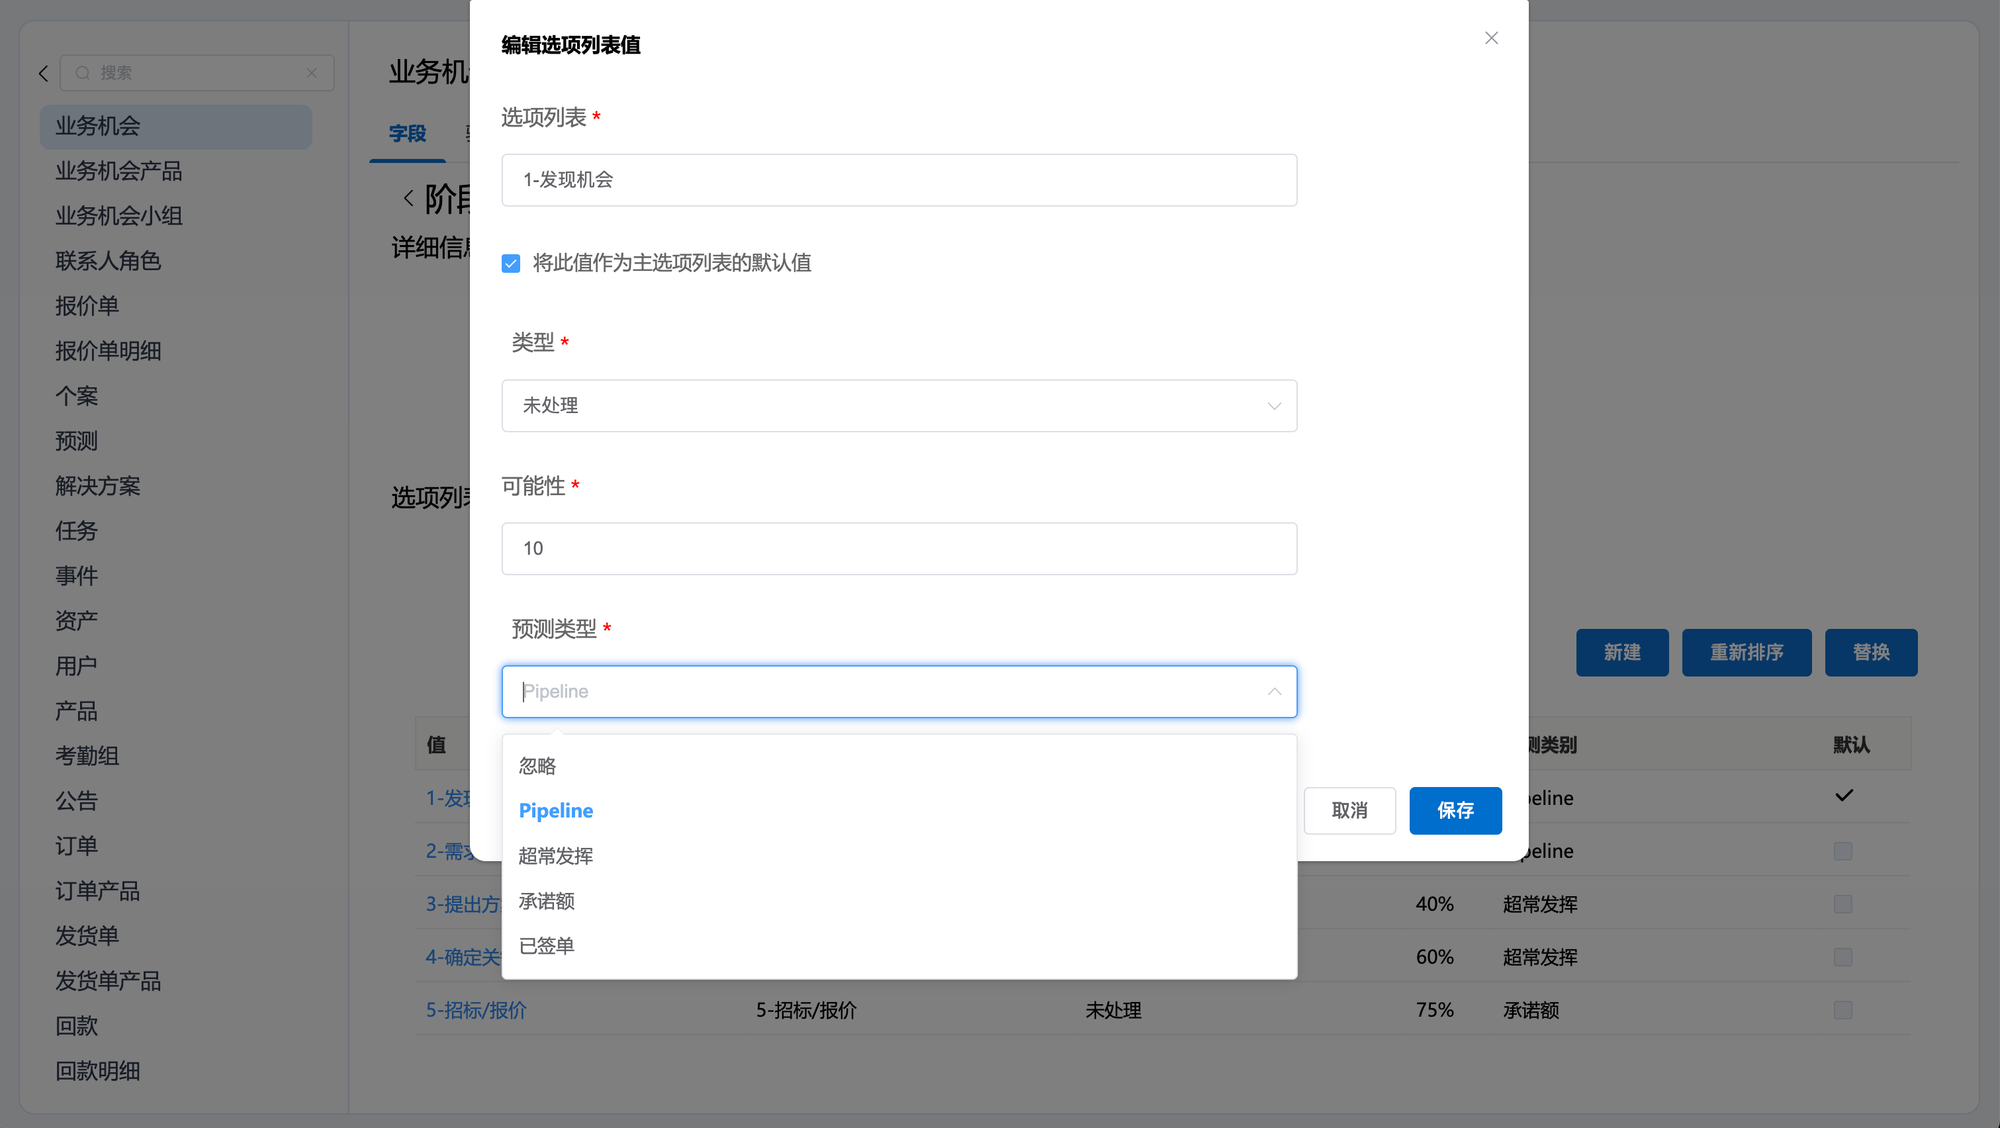Choose 已签单 option in the list
This screenshot has height=1128, width=2000.
pos(546,946)
